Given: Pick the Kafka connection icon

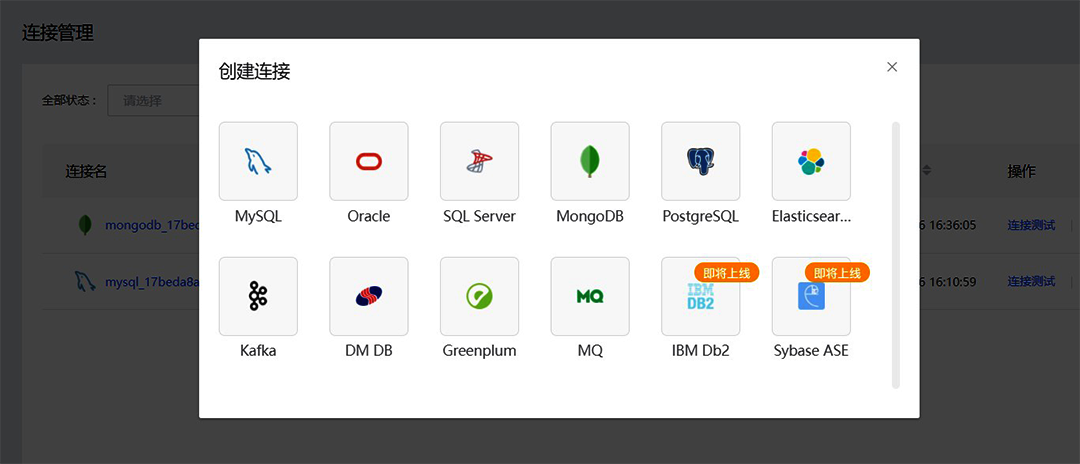Looking at the screenshot, I should click(x=258, y=297).
